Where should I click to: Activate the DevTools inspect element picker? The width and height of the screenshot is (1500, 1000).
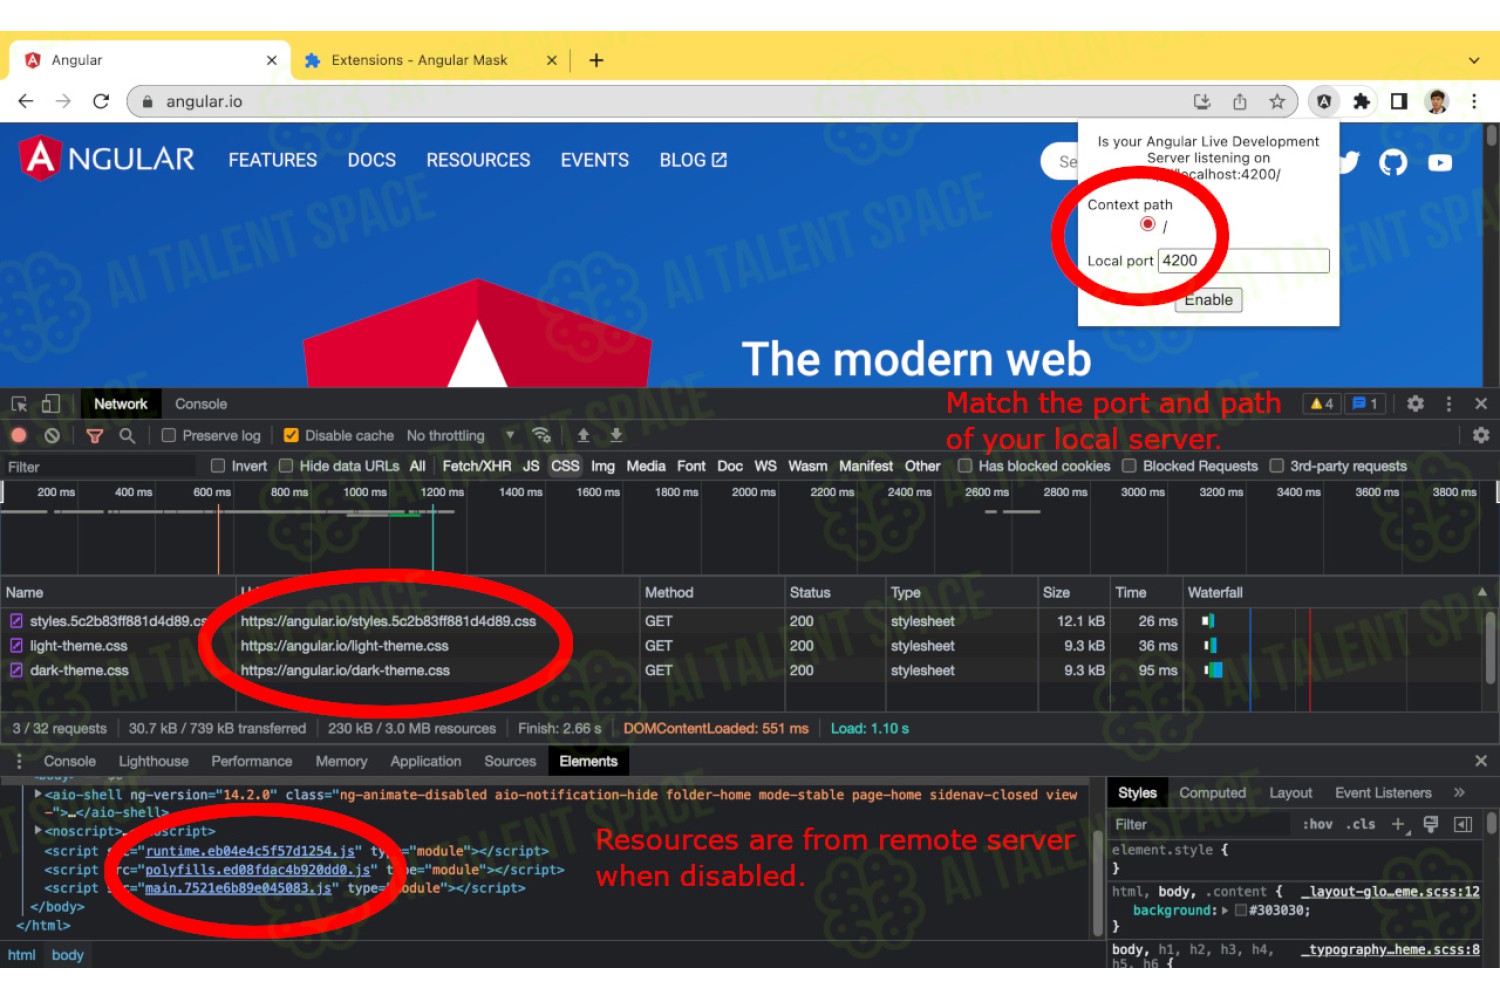tap(19, 404)
